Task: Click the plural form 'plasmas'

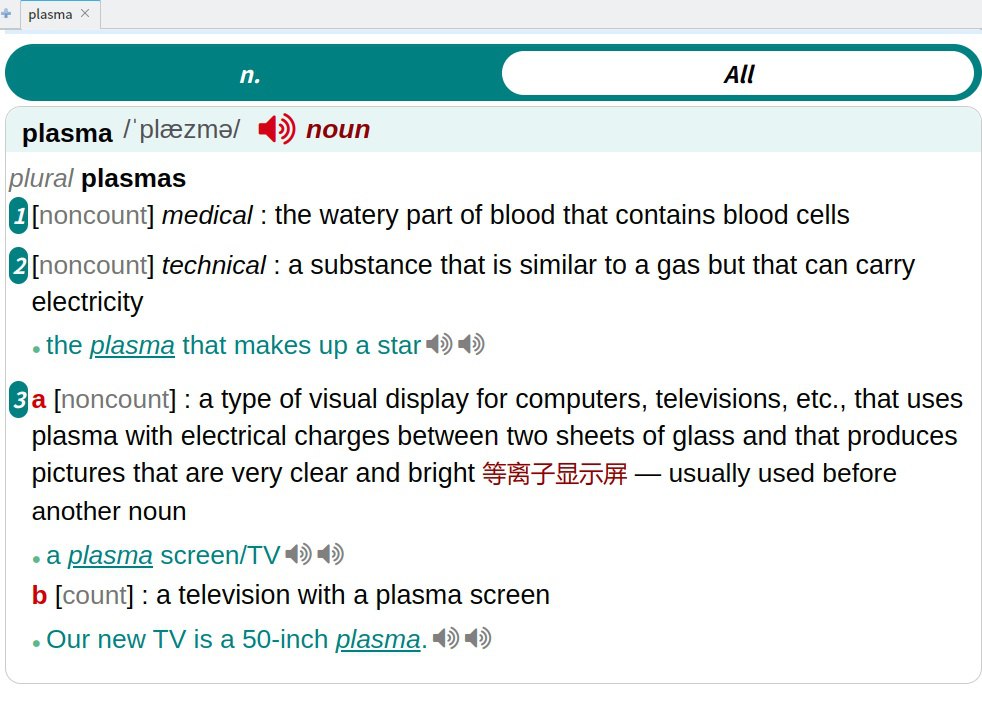Action: [133, 179]
